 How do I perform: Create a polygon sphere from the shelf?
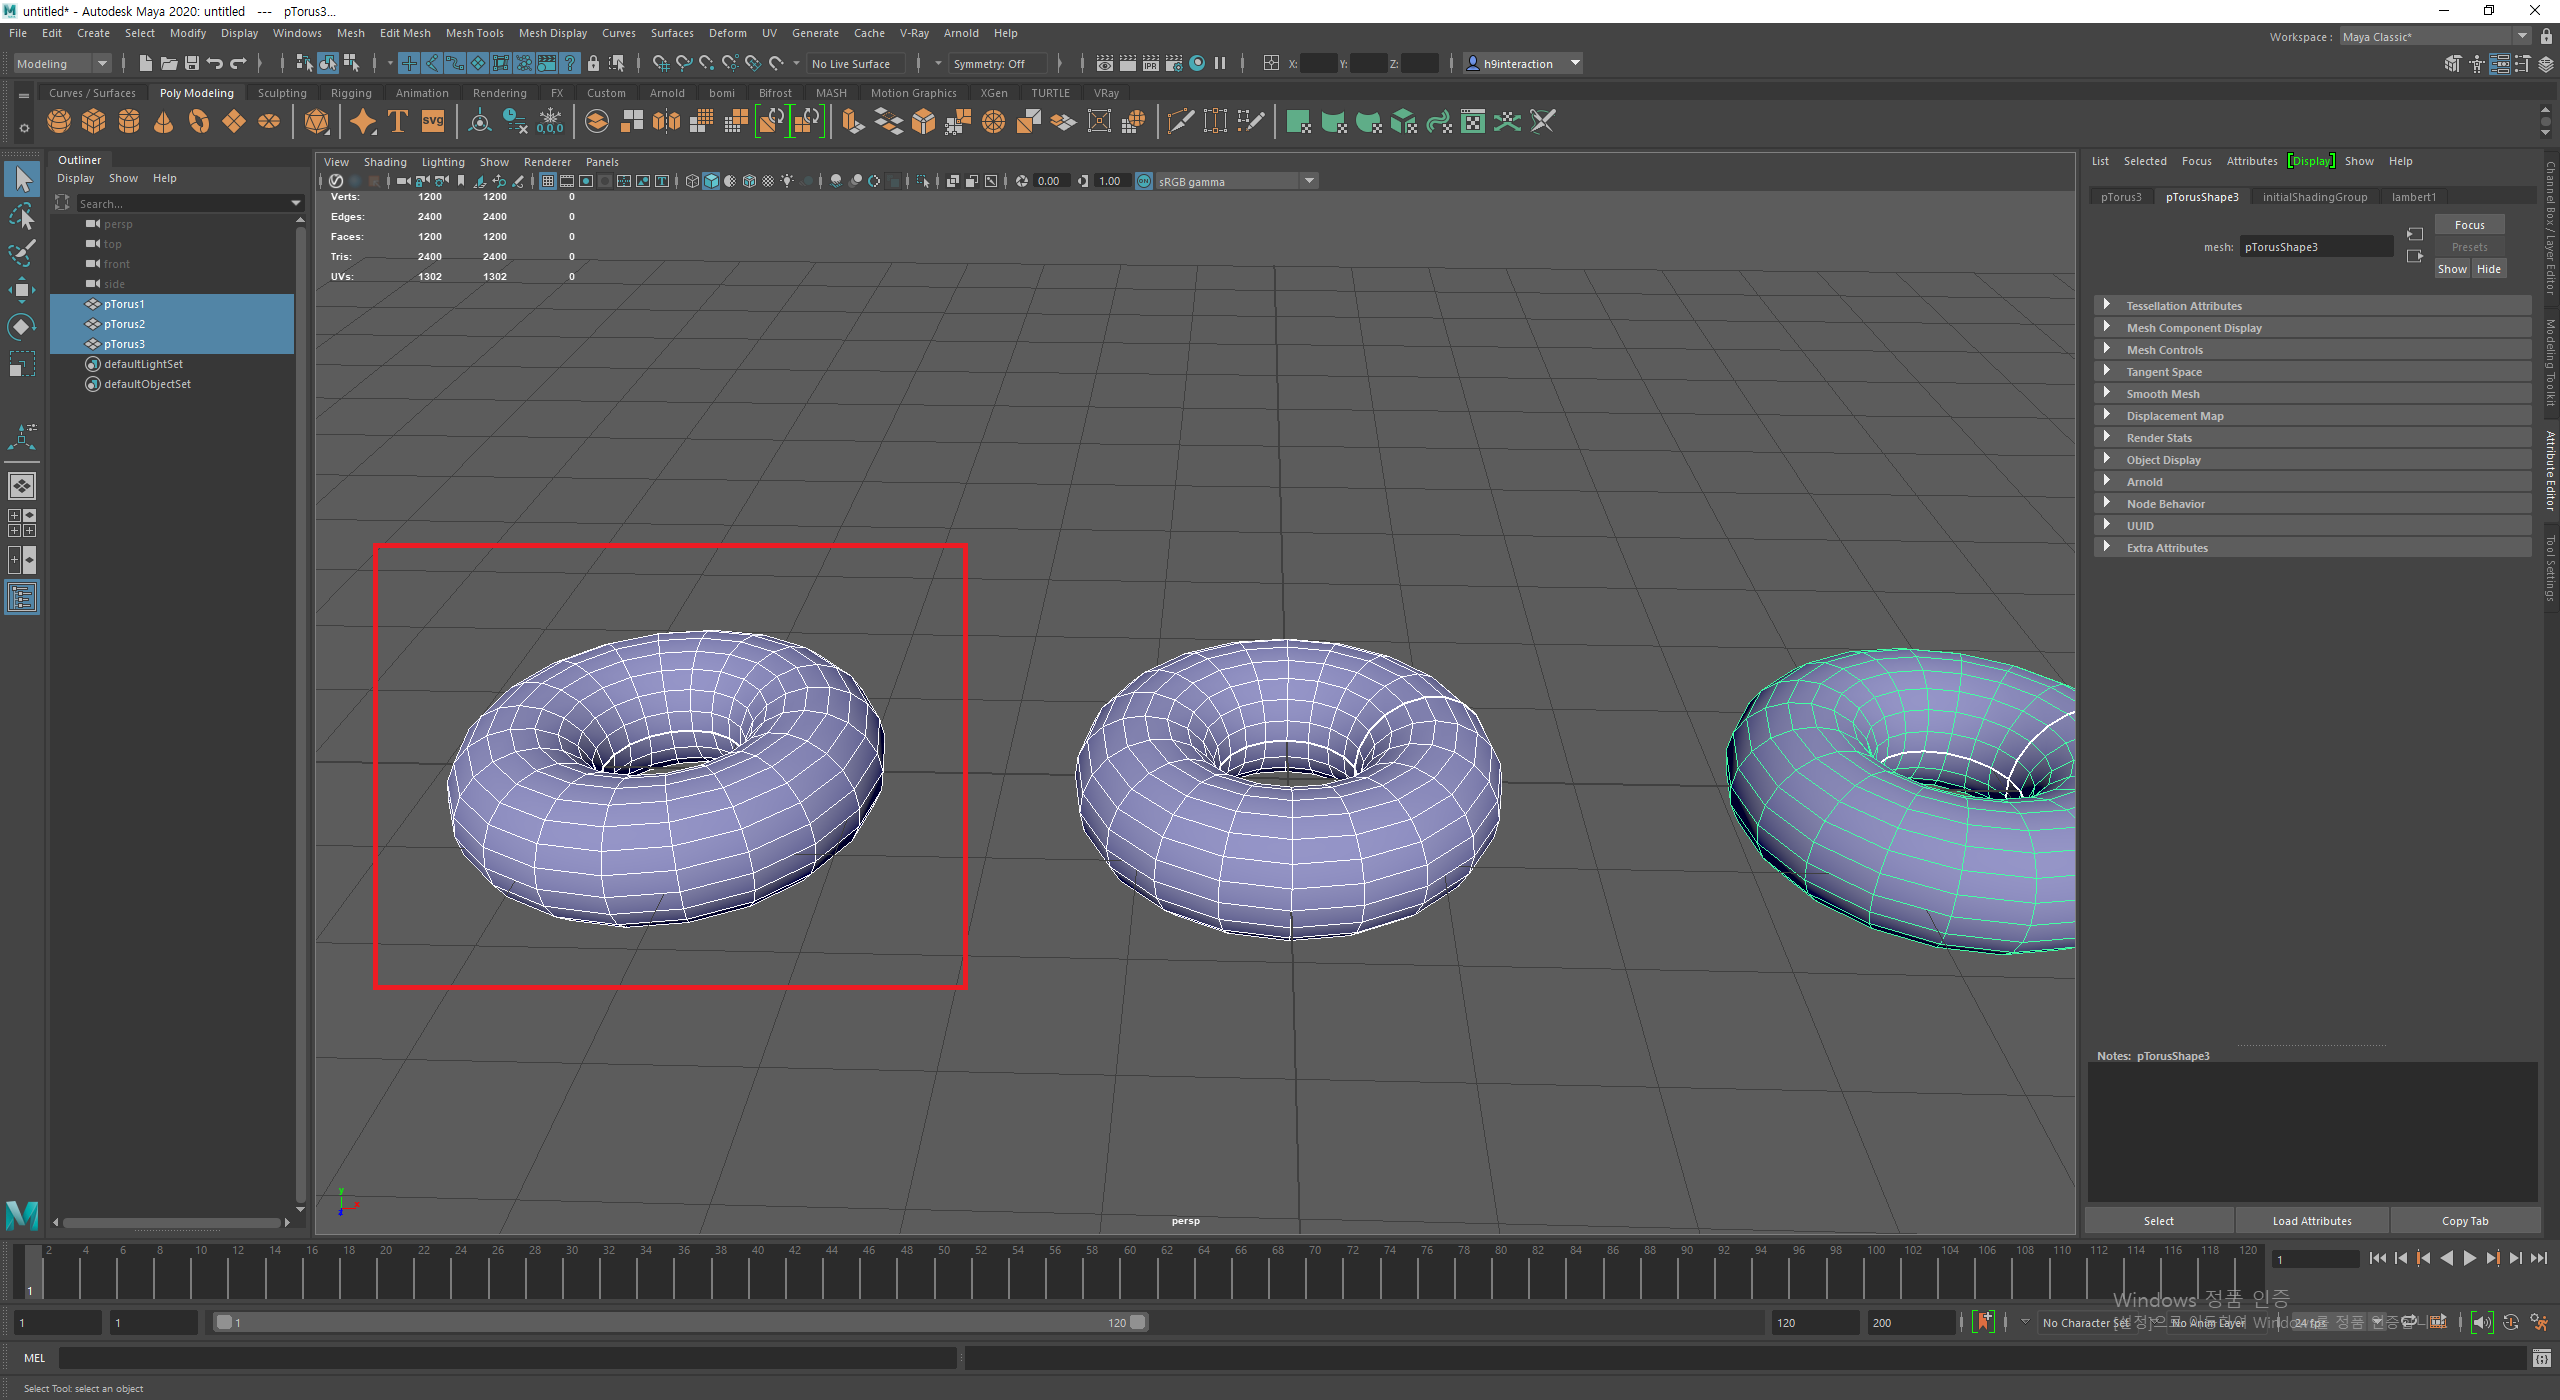pos(59,122)
